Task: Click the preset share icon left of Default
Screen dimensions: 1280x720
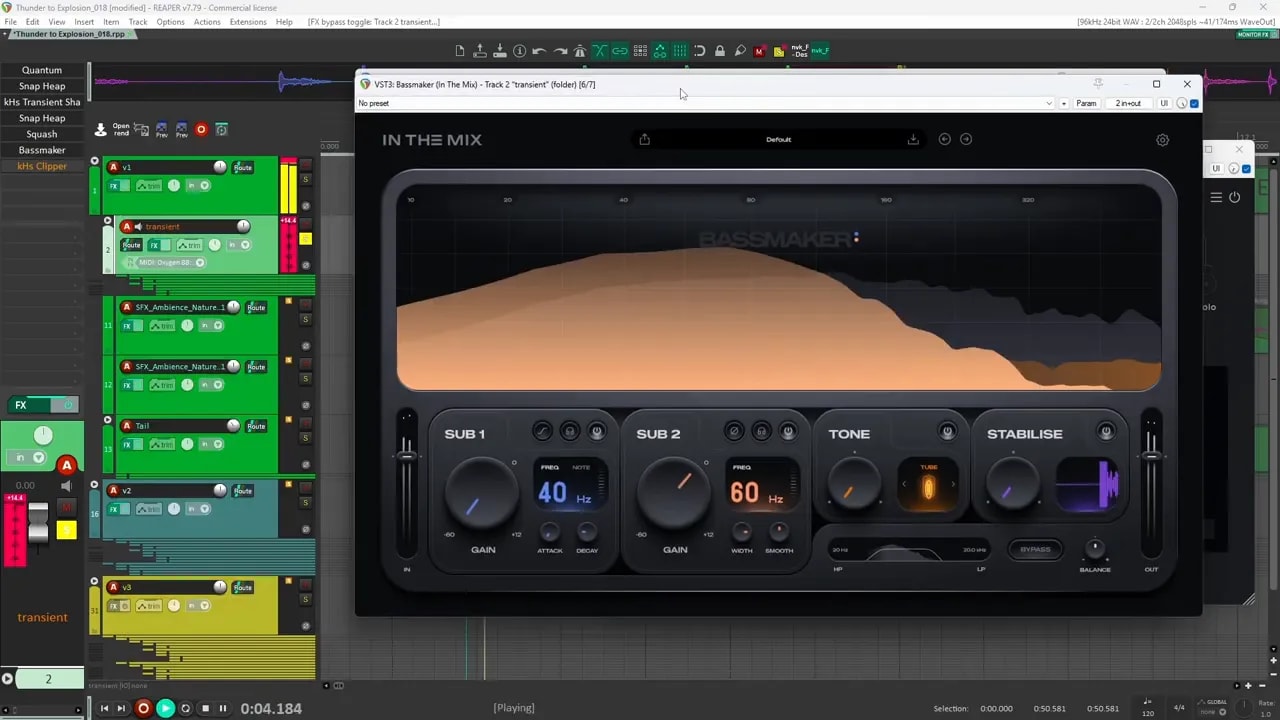Action: (x=644, y=139)
